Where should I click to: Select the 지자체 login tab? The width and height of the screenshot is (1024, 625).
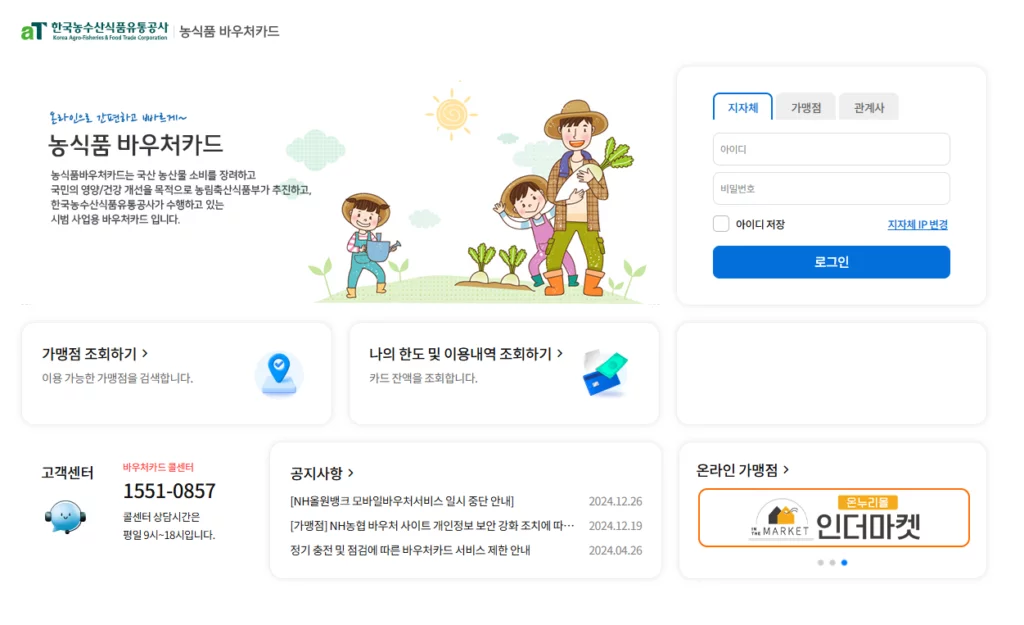point(743,107)
